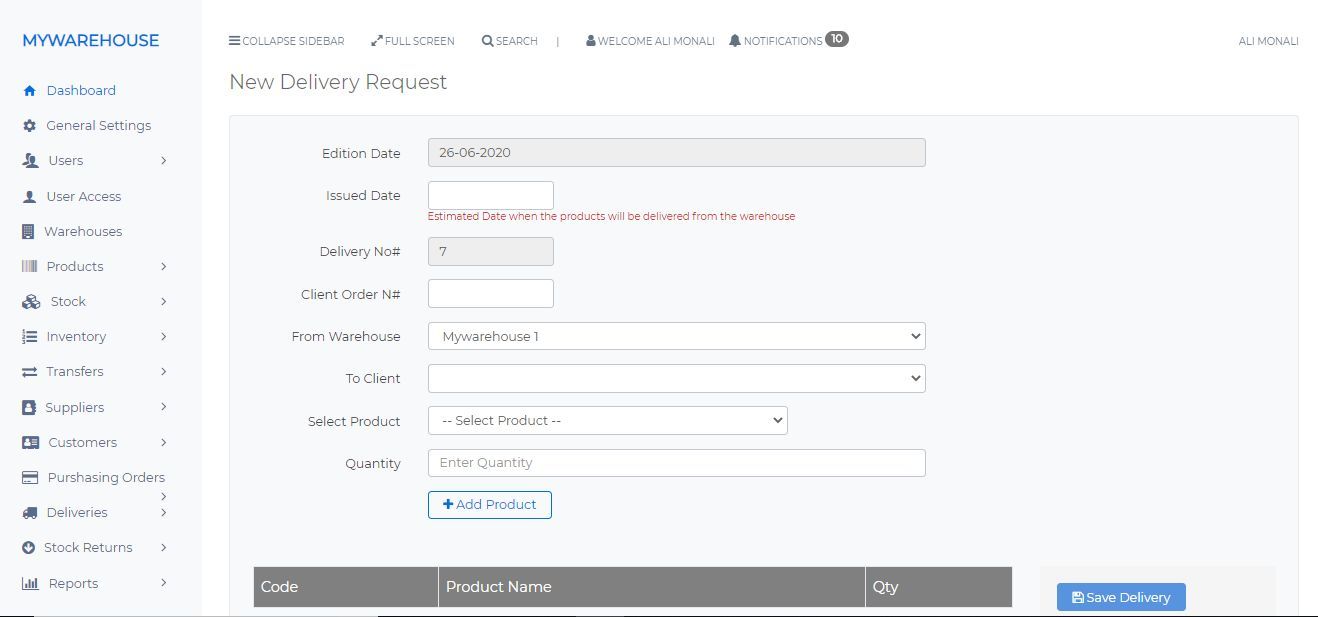Collapse the sidebar via the top bar

tap(287, 41)
